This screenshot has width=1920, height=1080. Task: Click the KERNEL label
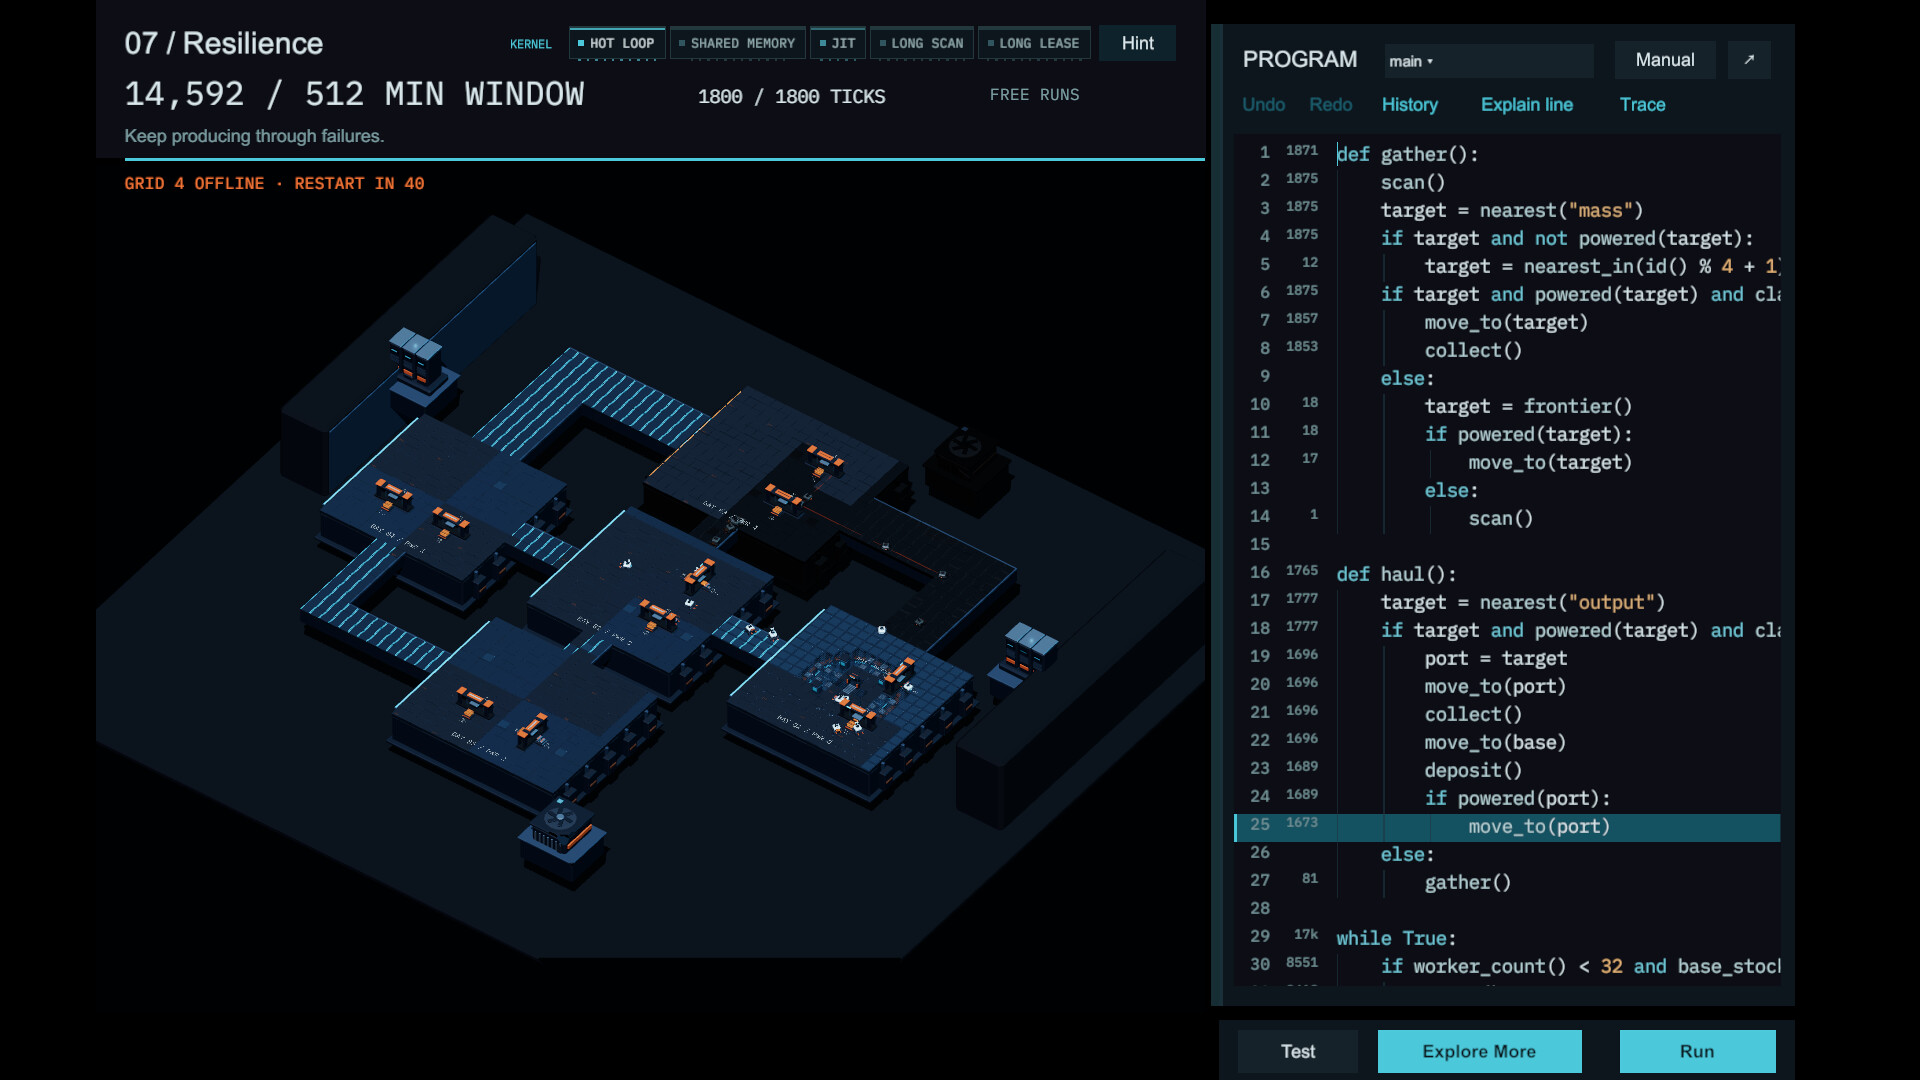[530, 44]
